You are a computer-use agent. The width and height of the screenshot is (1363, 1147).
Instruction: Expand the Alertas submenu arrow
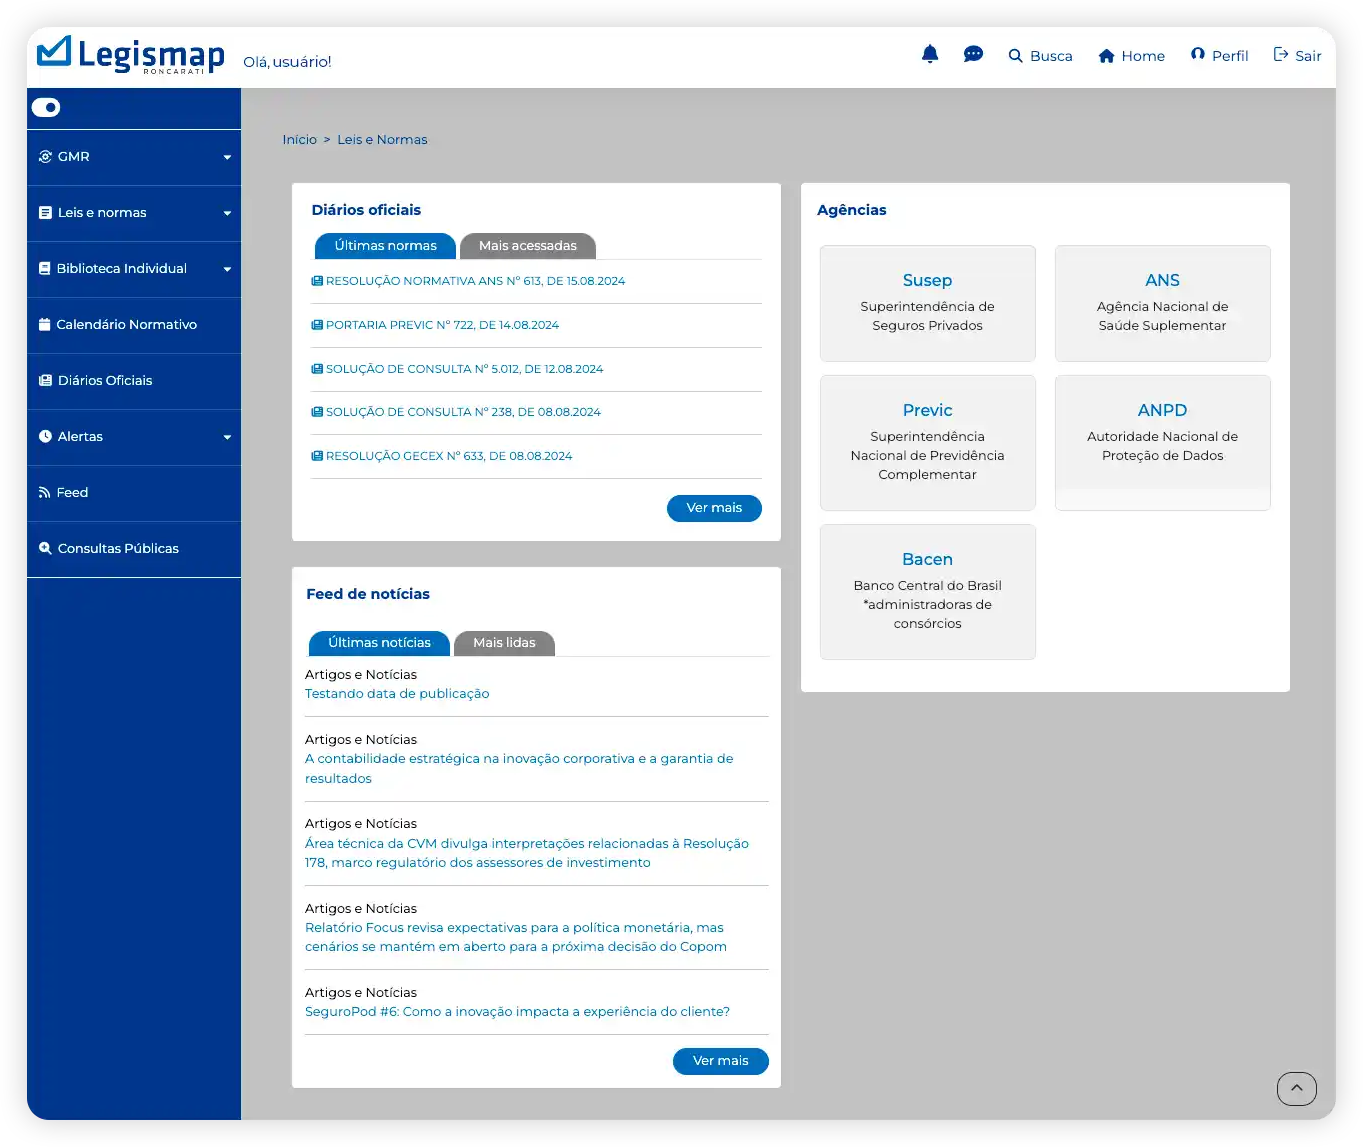(x=227, y=437)
